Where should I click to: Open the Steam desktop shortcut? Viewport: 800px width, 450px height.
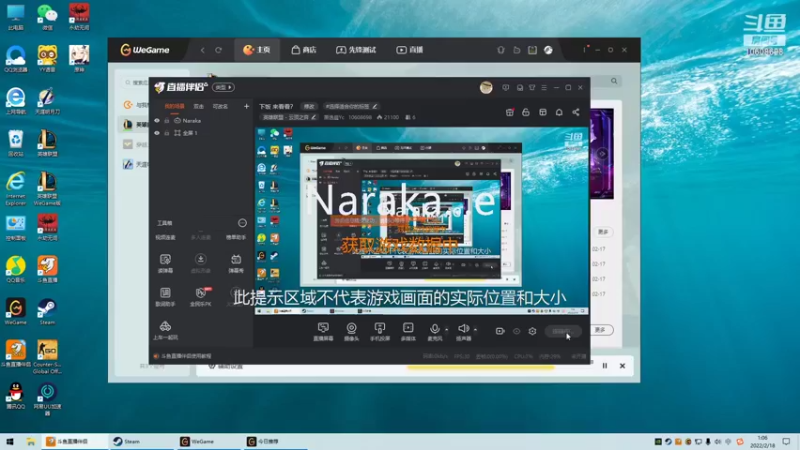coord(47,312)
